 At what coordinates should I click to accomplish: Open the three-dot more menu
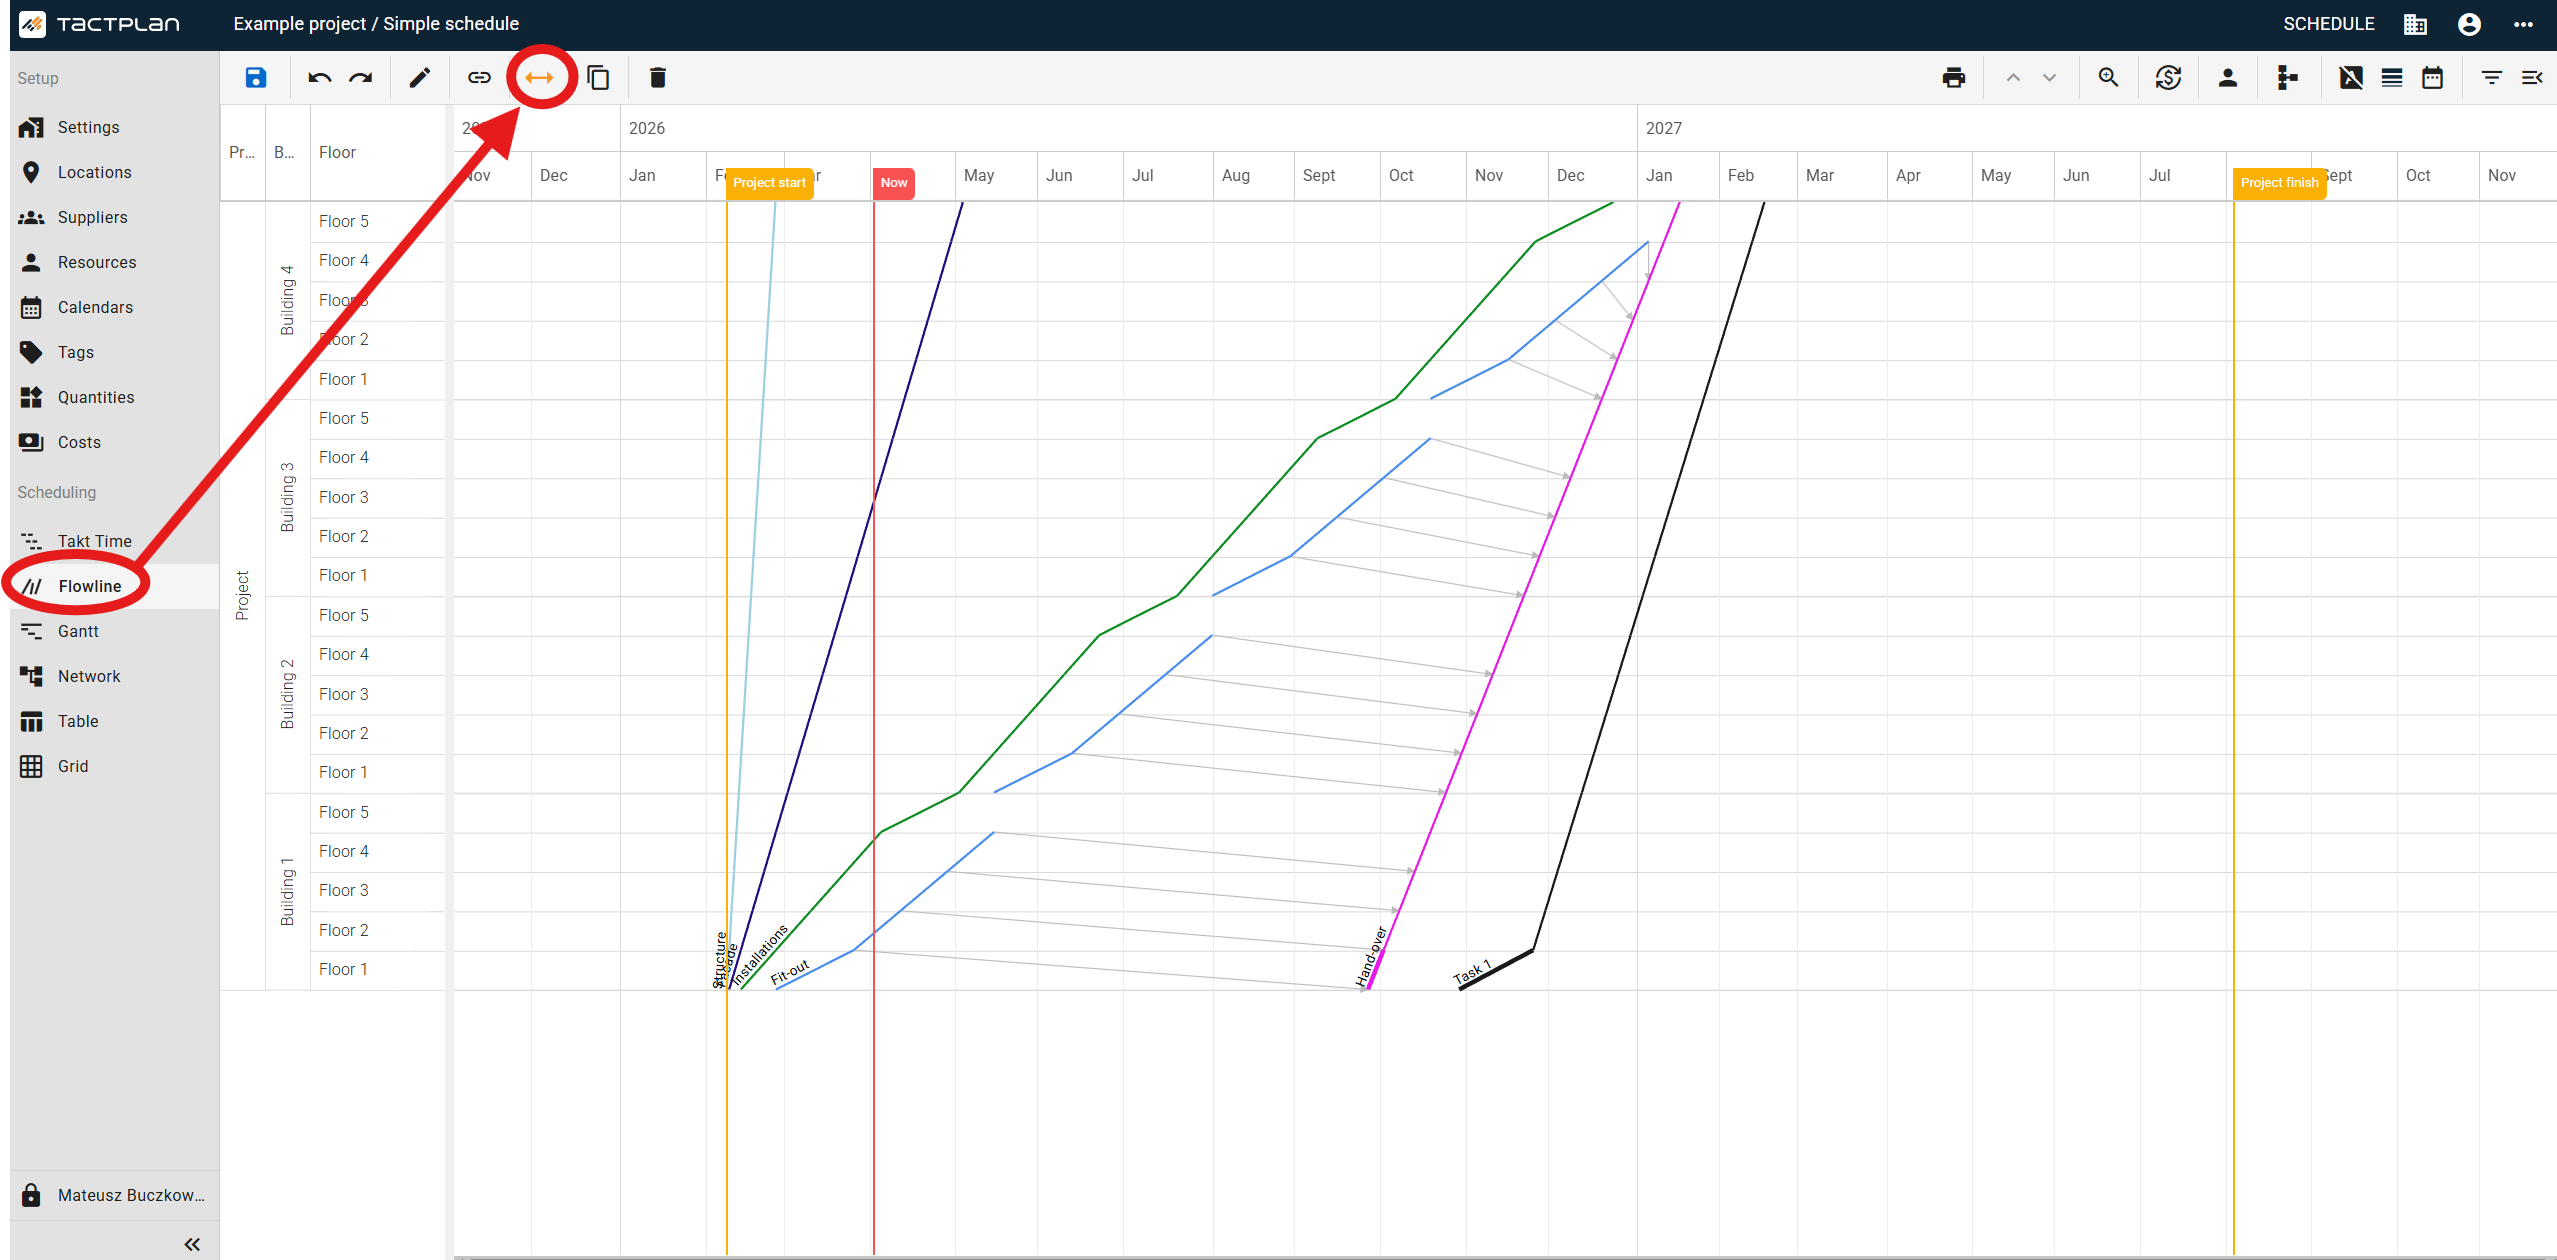2524,24
